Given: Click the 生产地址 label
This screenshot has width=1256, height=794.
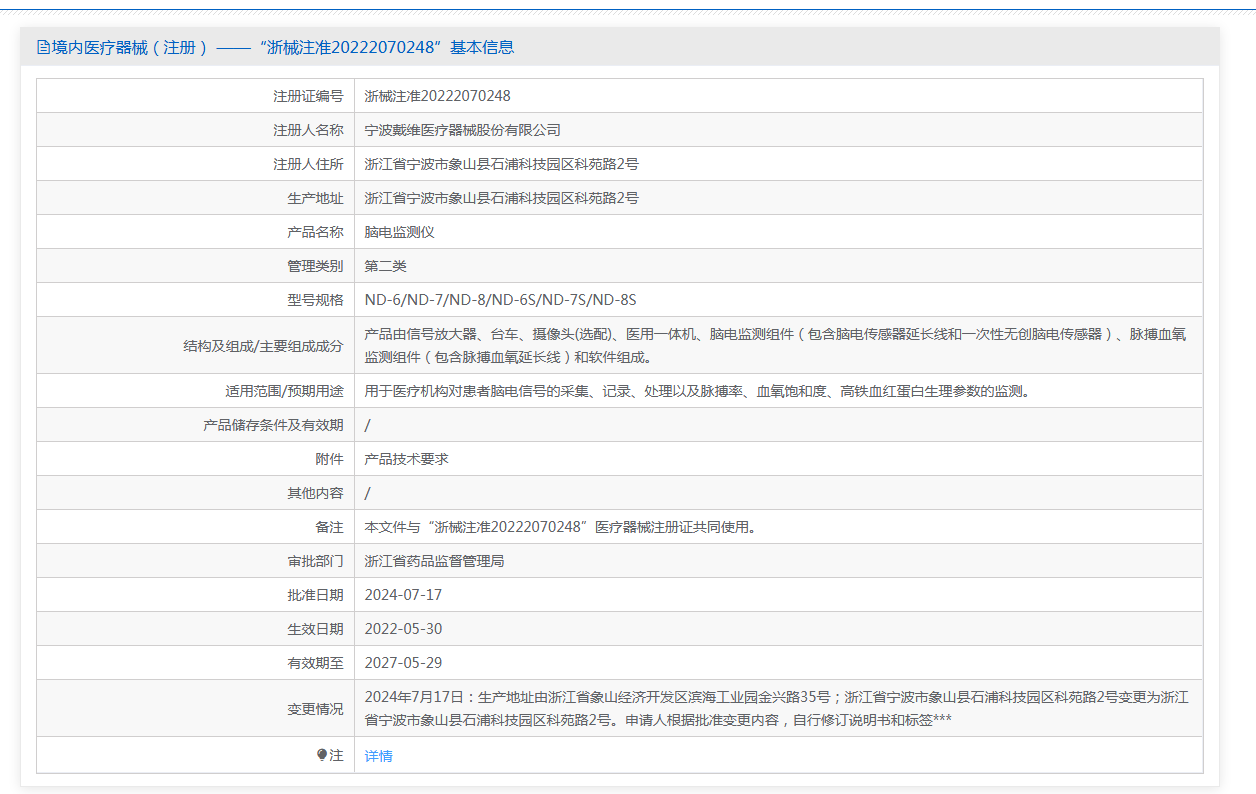Looking at the screenshot, I should 315,198.
